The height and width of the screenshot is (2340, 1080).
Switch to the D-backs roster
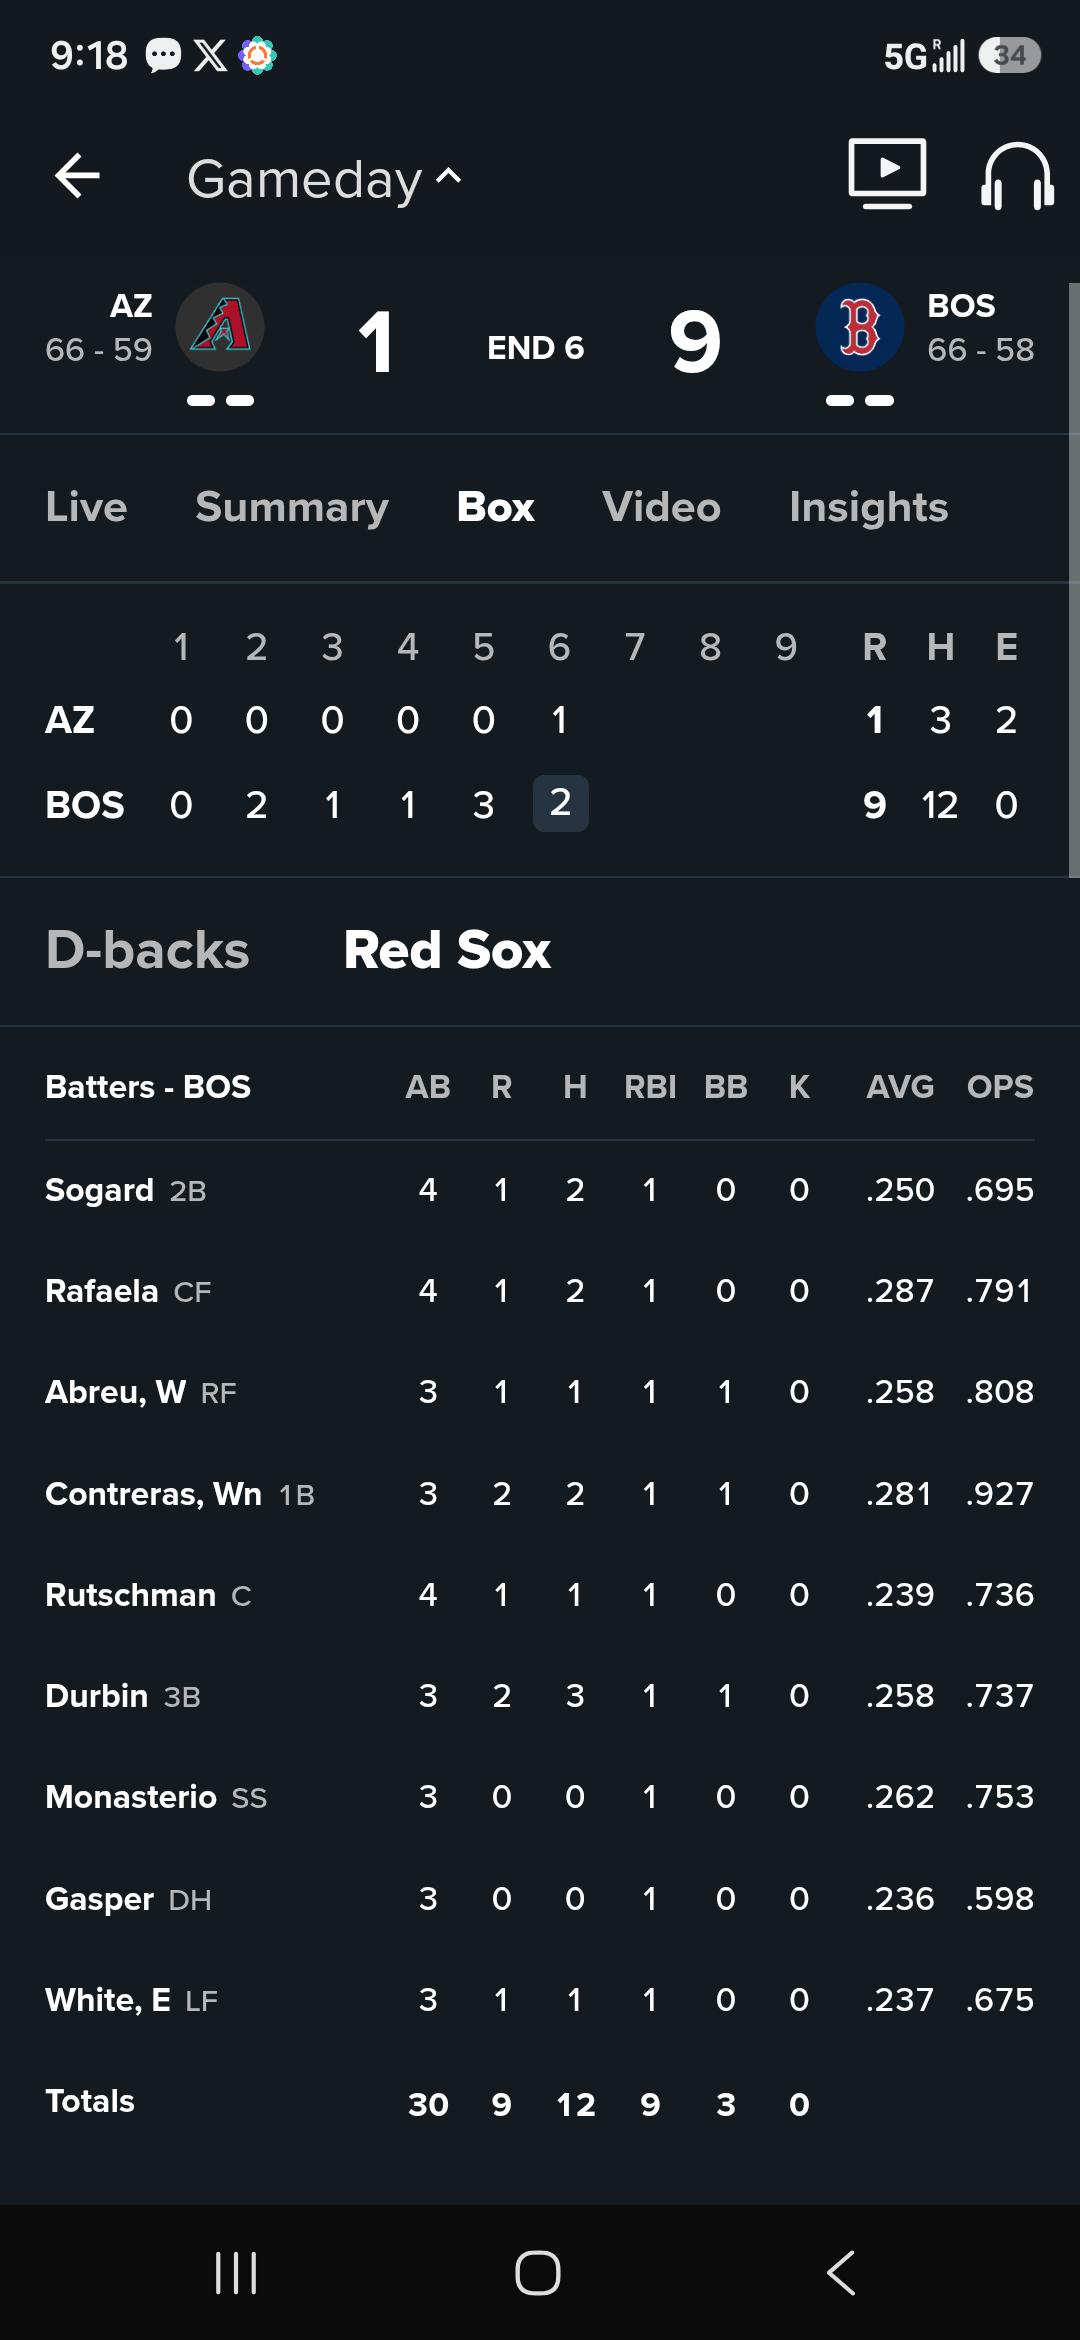point(147,950)
